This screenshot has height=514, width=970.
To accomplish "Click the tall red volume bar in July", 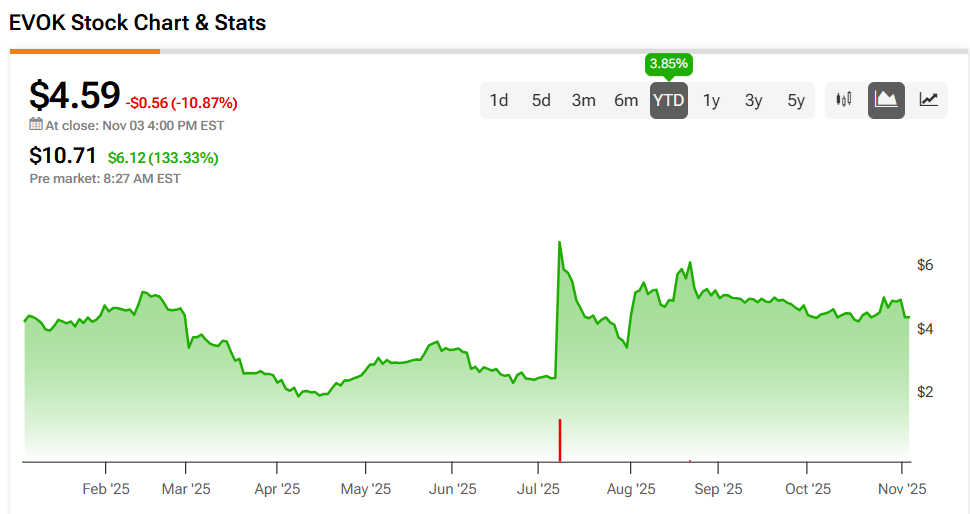I will [x=560, y=440].
